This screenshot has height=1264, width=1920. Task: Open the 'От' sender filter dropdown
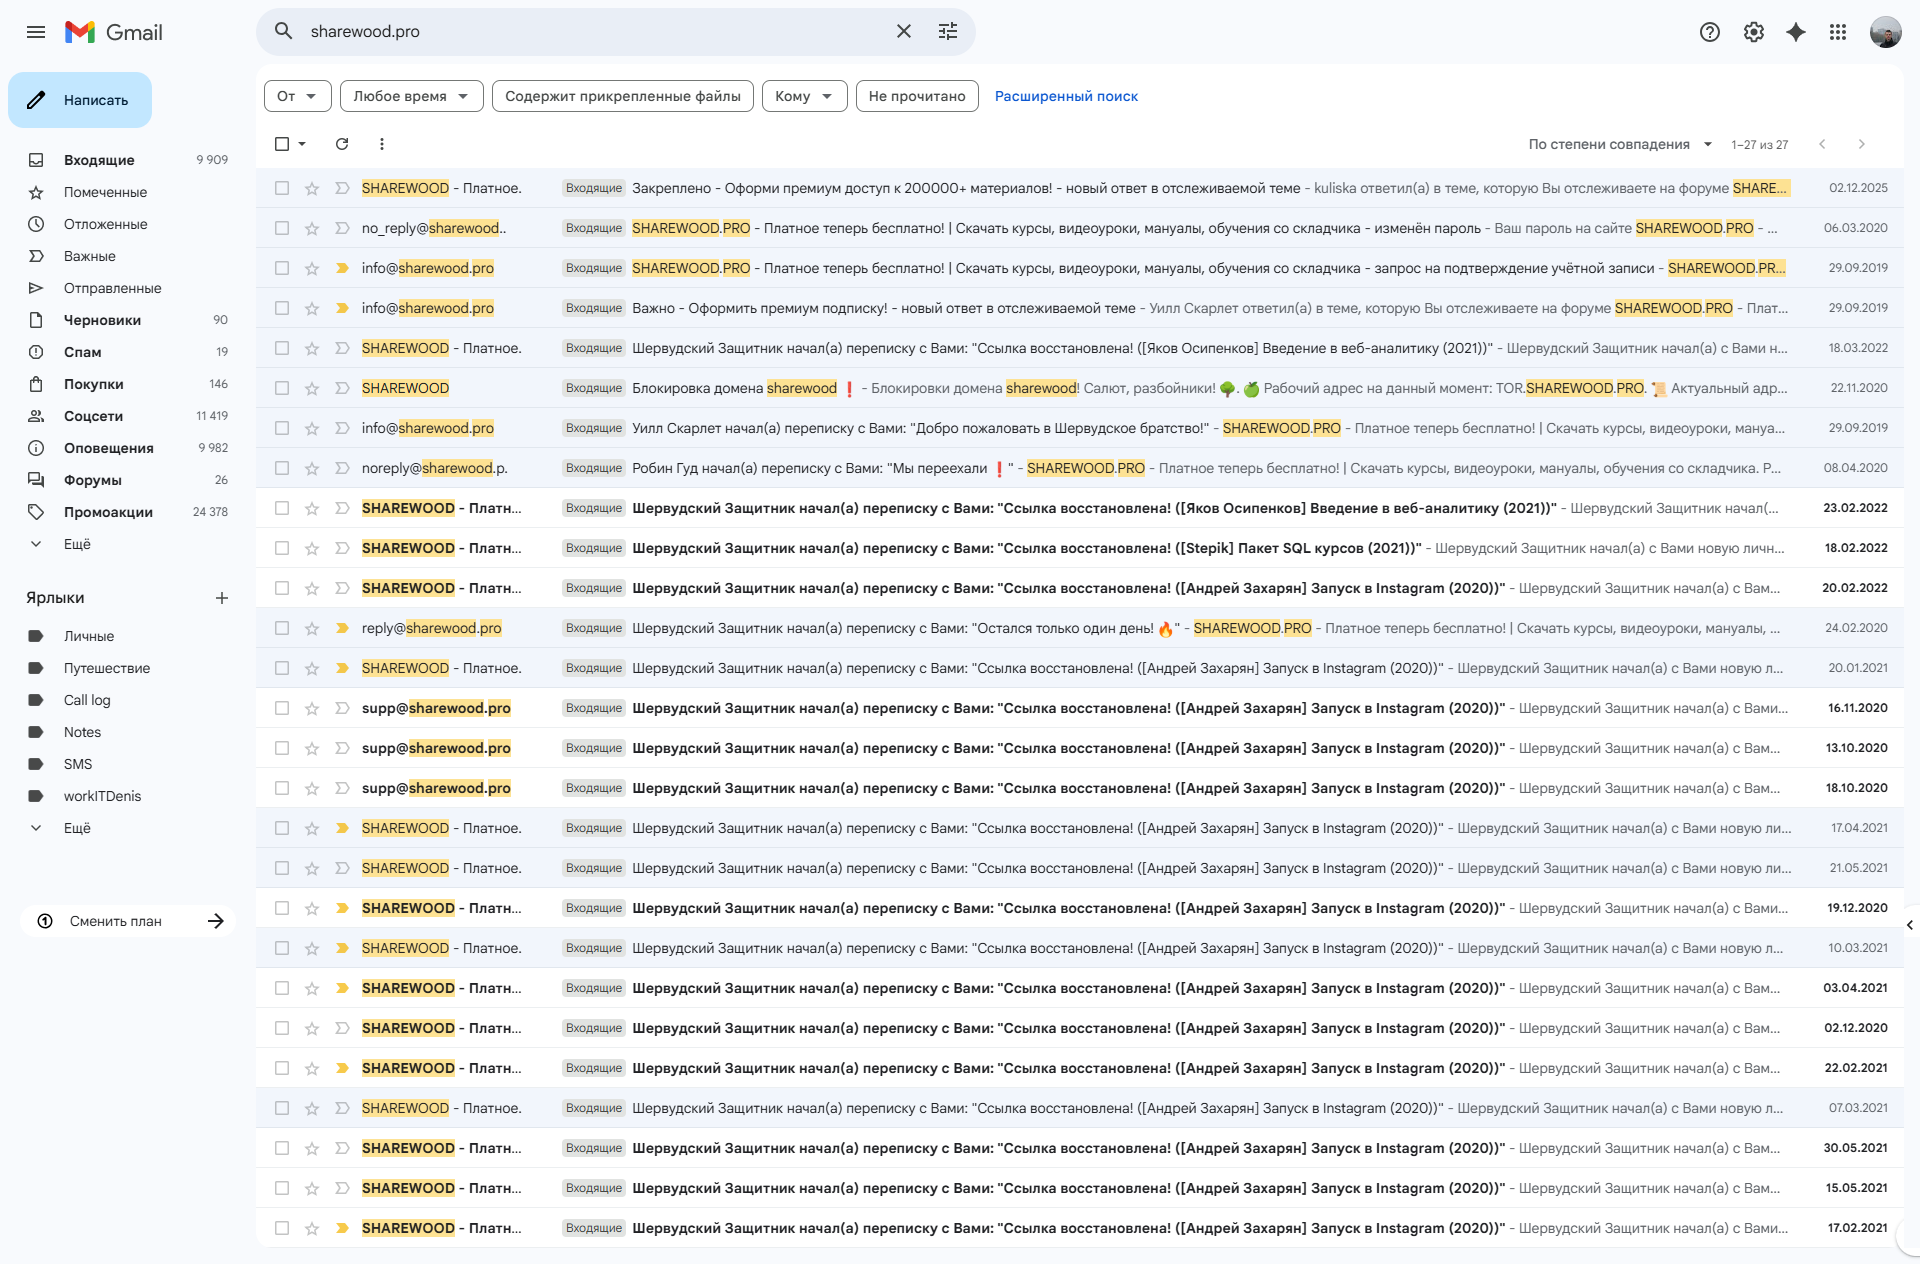297,96
